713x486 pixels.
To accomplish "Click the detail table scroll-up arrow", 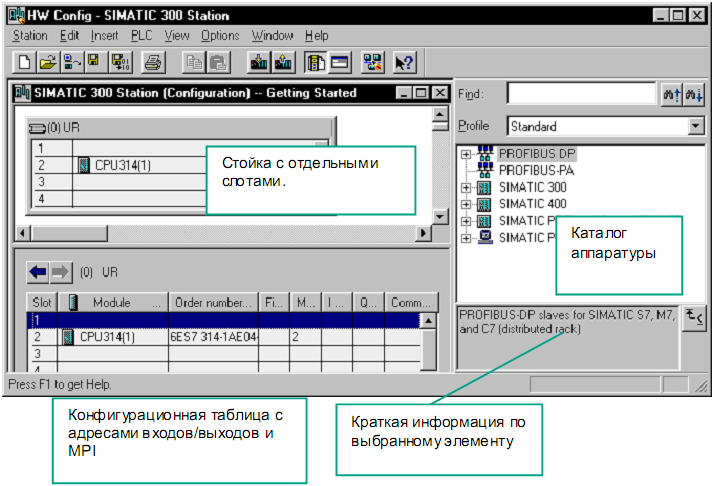I will click(x=428, y=321).
